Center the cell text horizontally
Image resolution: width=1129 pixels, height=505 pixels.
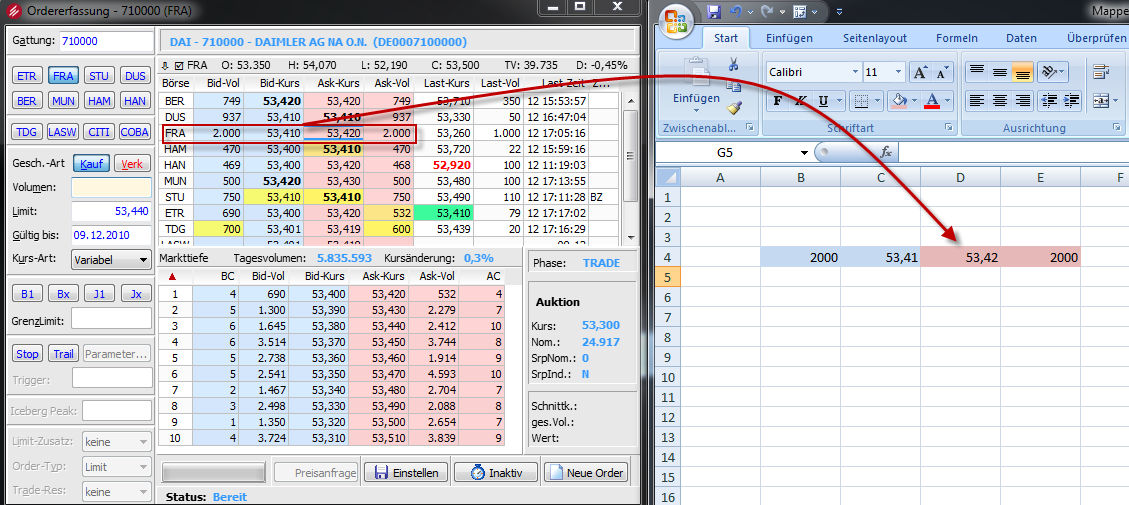[x=999, y=100]
